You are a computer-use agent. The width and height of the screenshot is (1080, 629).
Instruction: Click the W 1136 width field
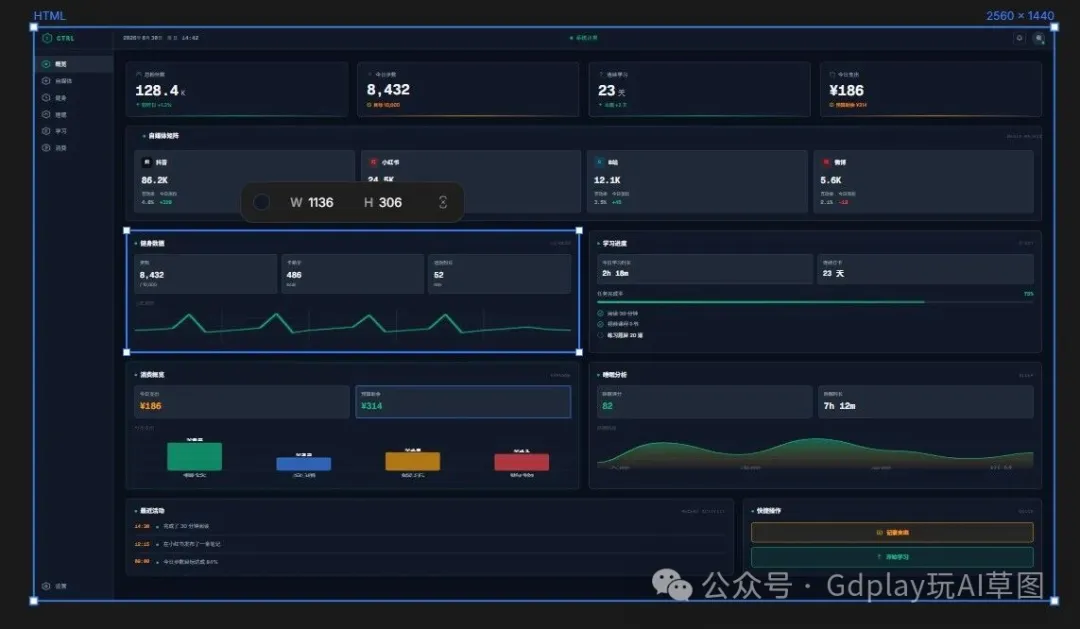312,202
